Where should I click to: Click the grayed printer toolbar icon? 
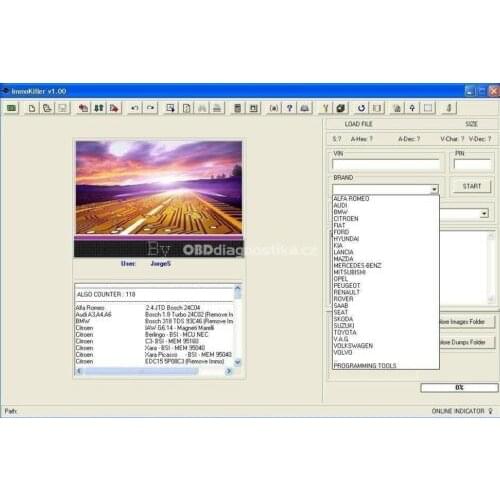click(x=217, y=108)
